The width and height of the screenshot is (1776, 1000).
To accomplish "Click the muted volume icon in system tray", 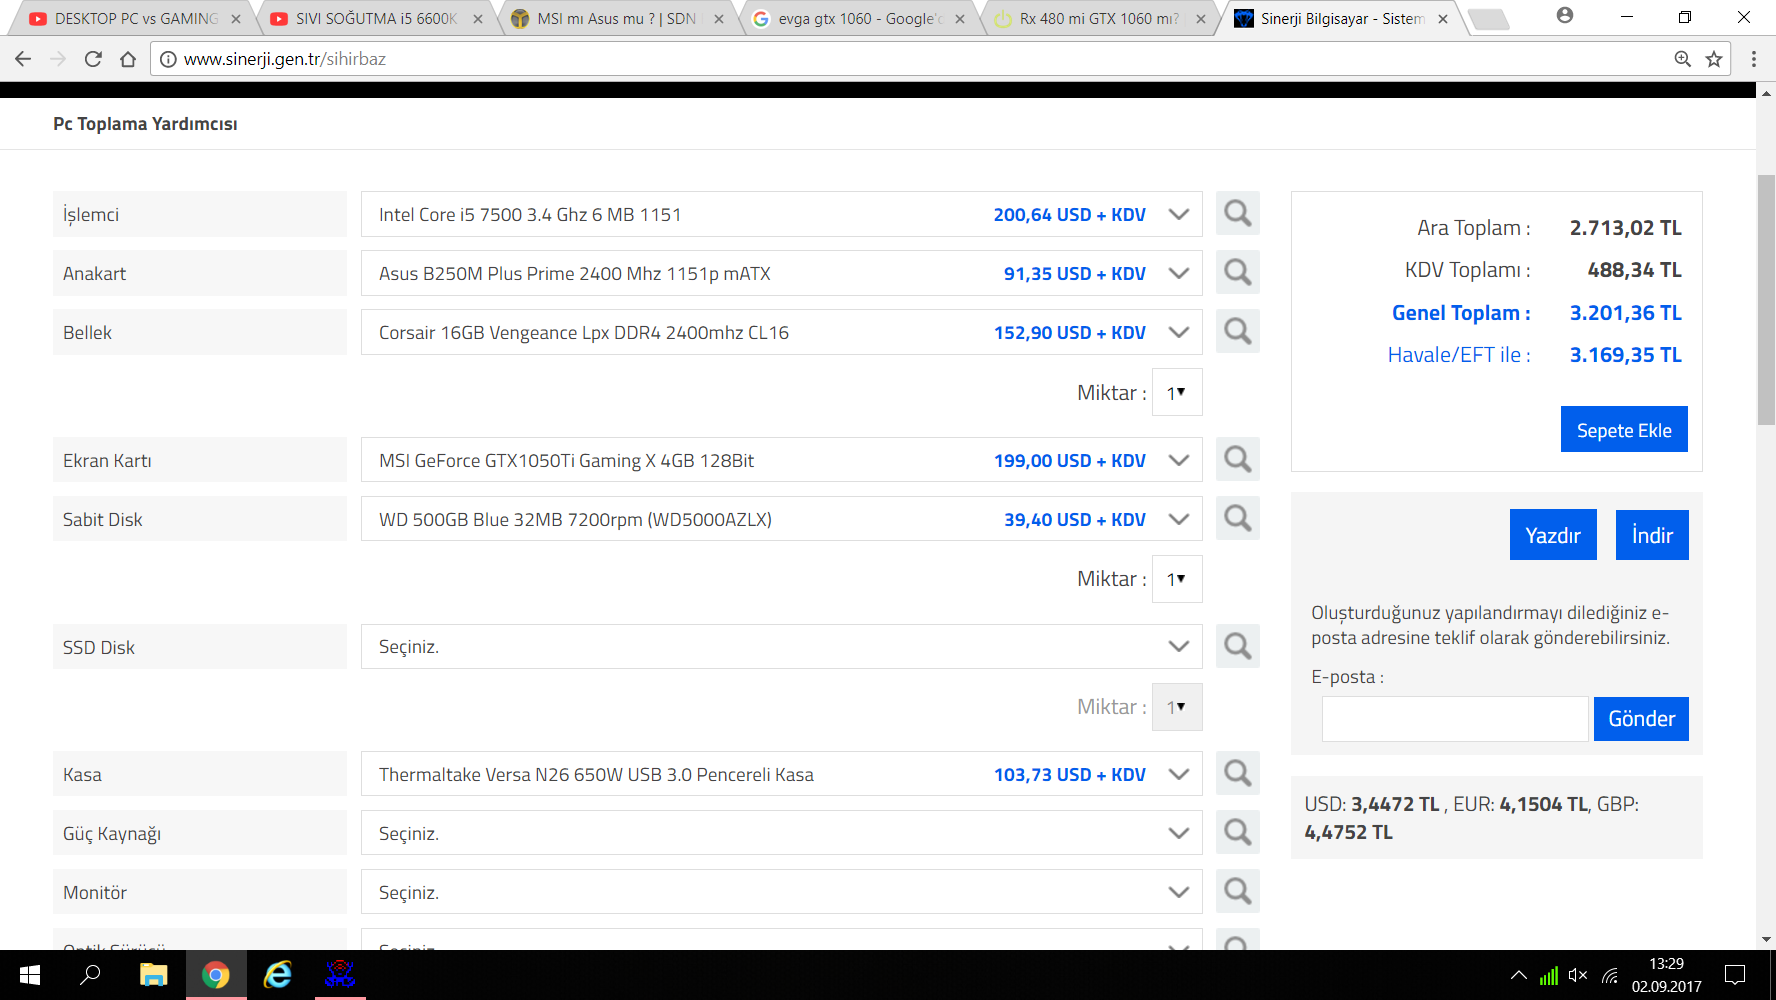I will pos(1578,975).
